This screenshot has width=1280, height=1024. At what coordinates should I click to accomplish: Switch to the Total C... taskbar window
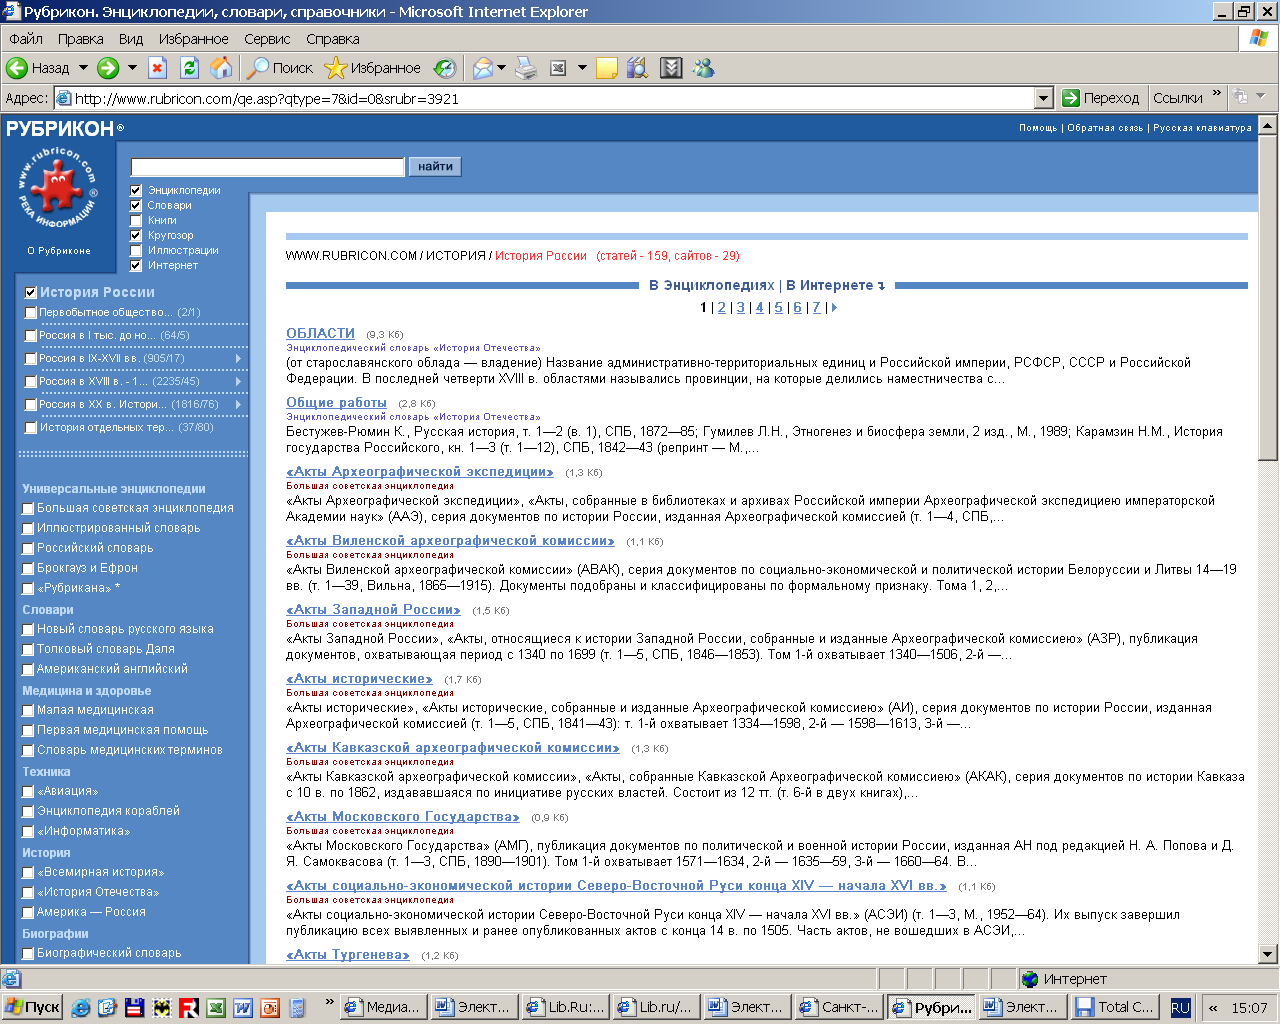pos(1114,1007)
